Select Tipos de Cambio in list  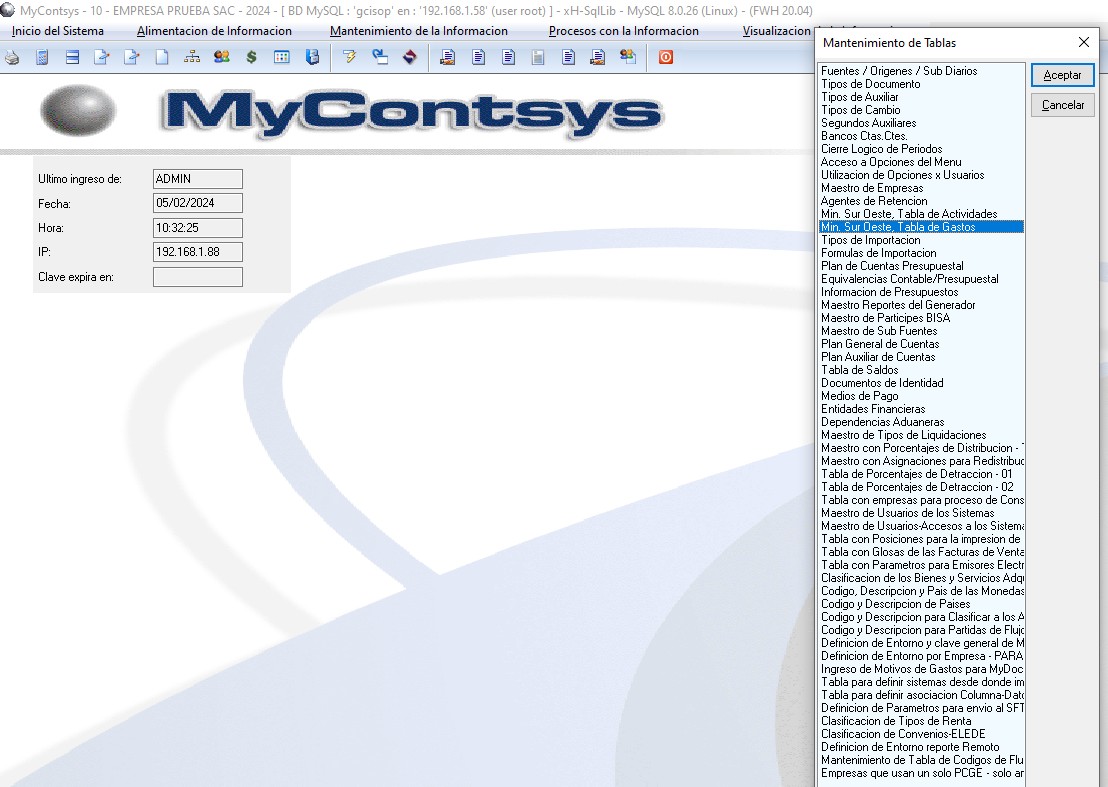860,110
